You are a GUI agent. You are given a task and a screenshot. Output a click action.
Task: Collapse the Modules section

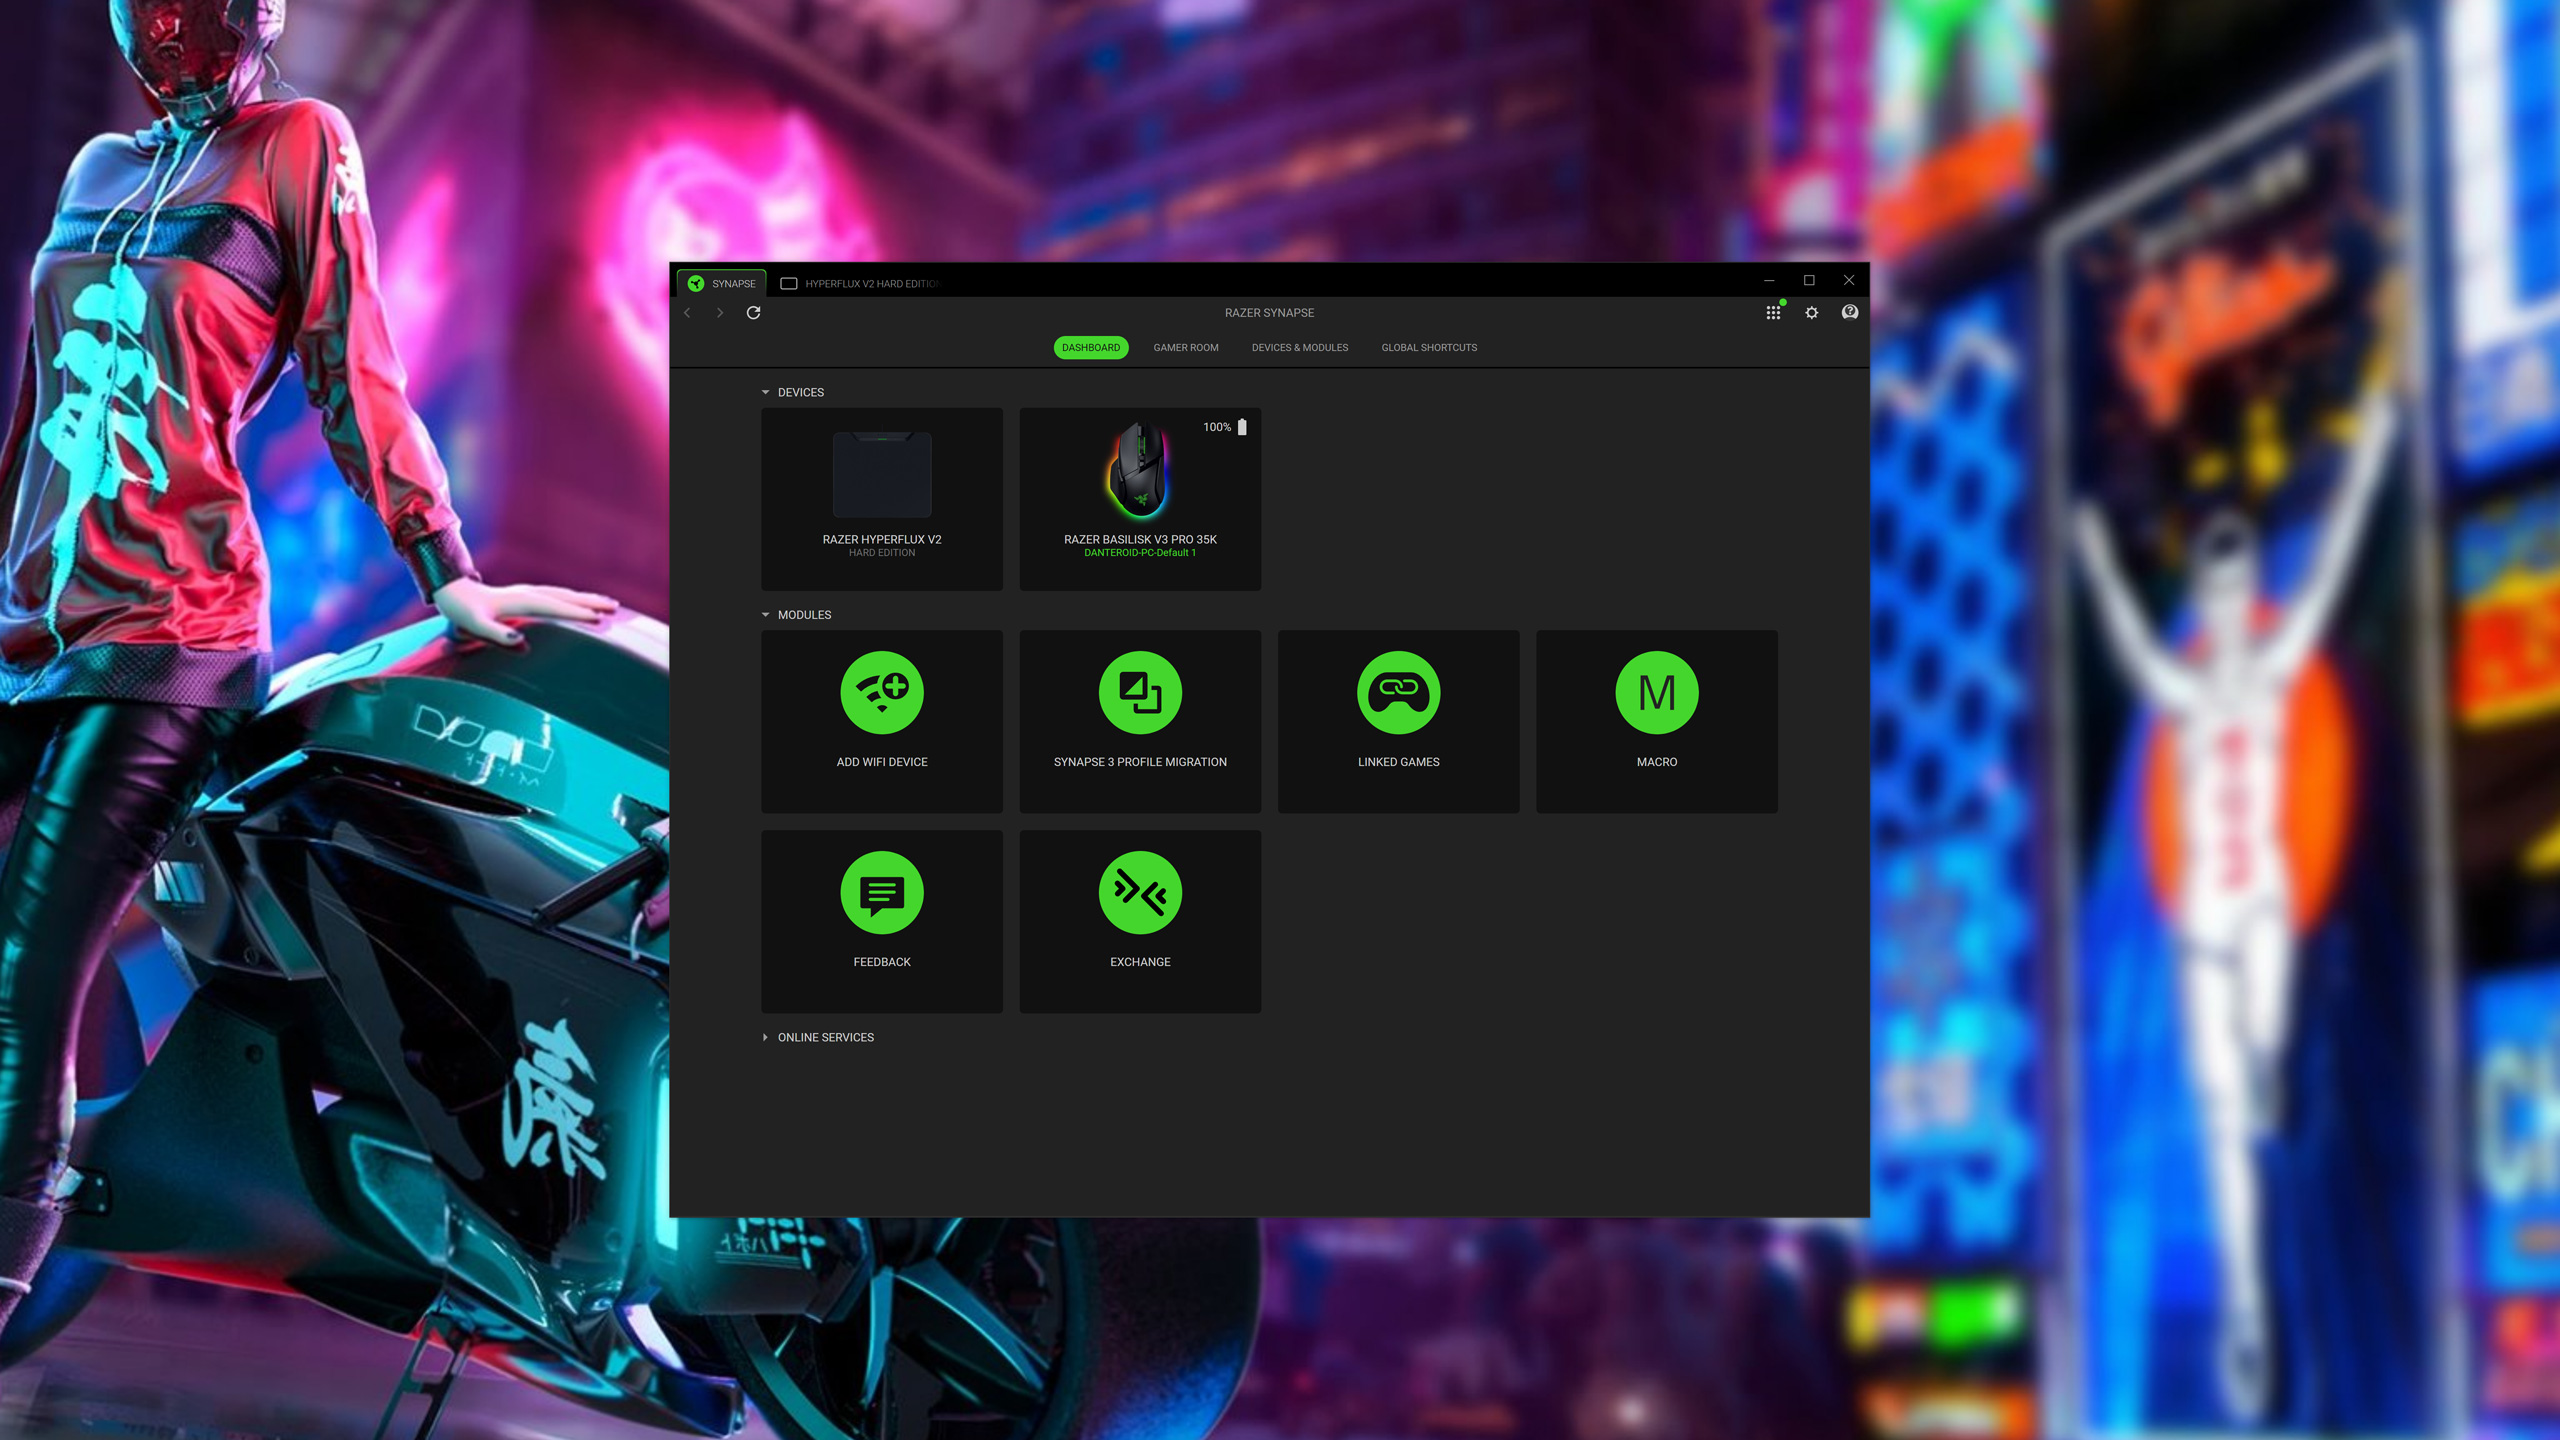tap(766, 614)
